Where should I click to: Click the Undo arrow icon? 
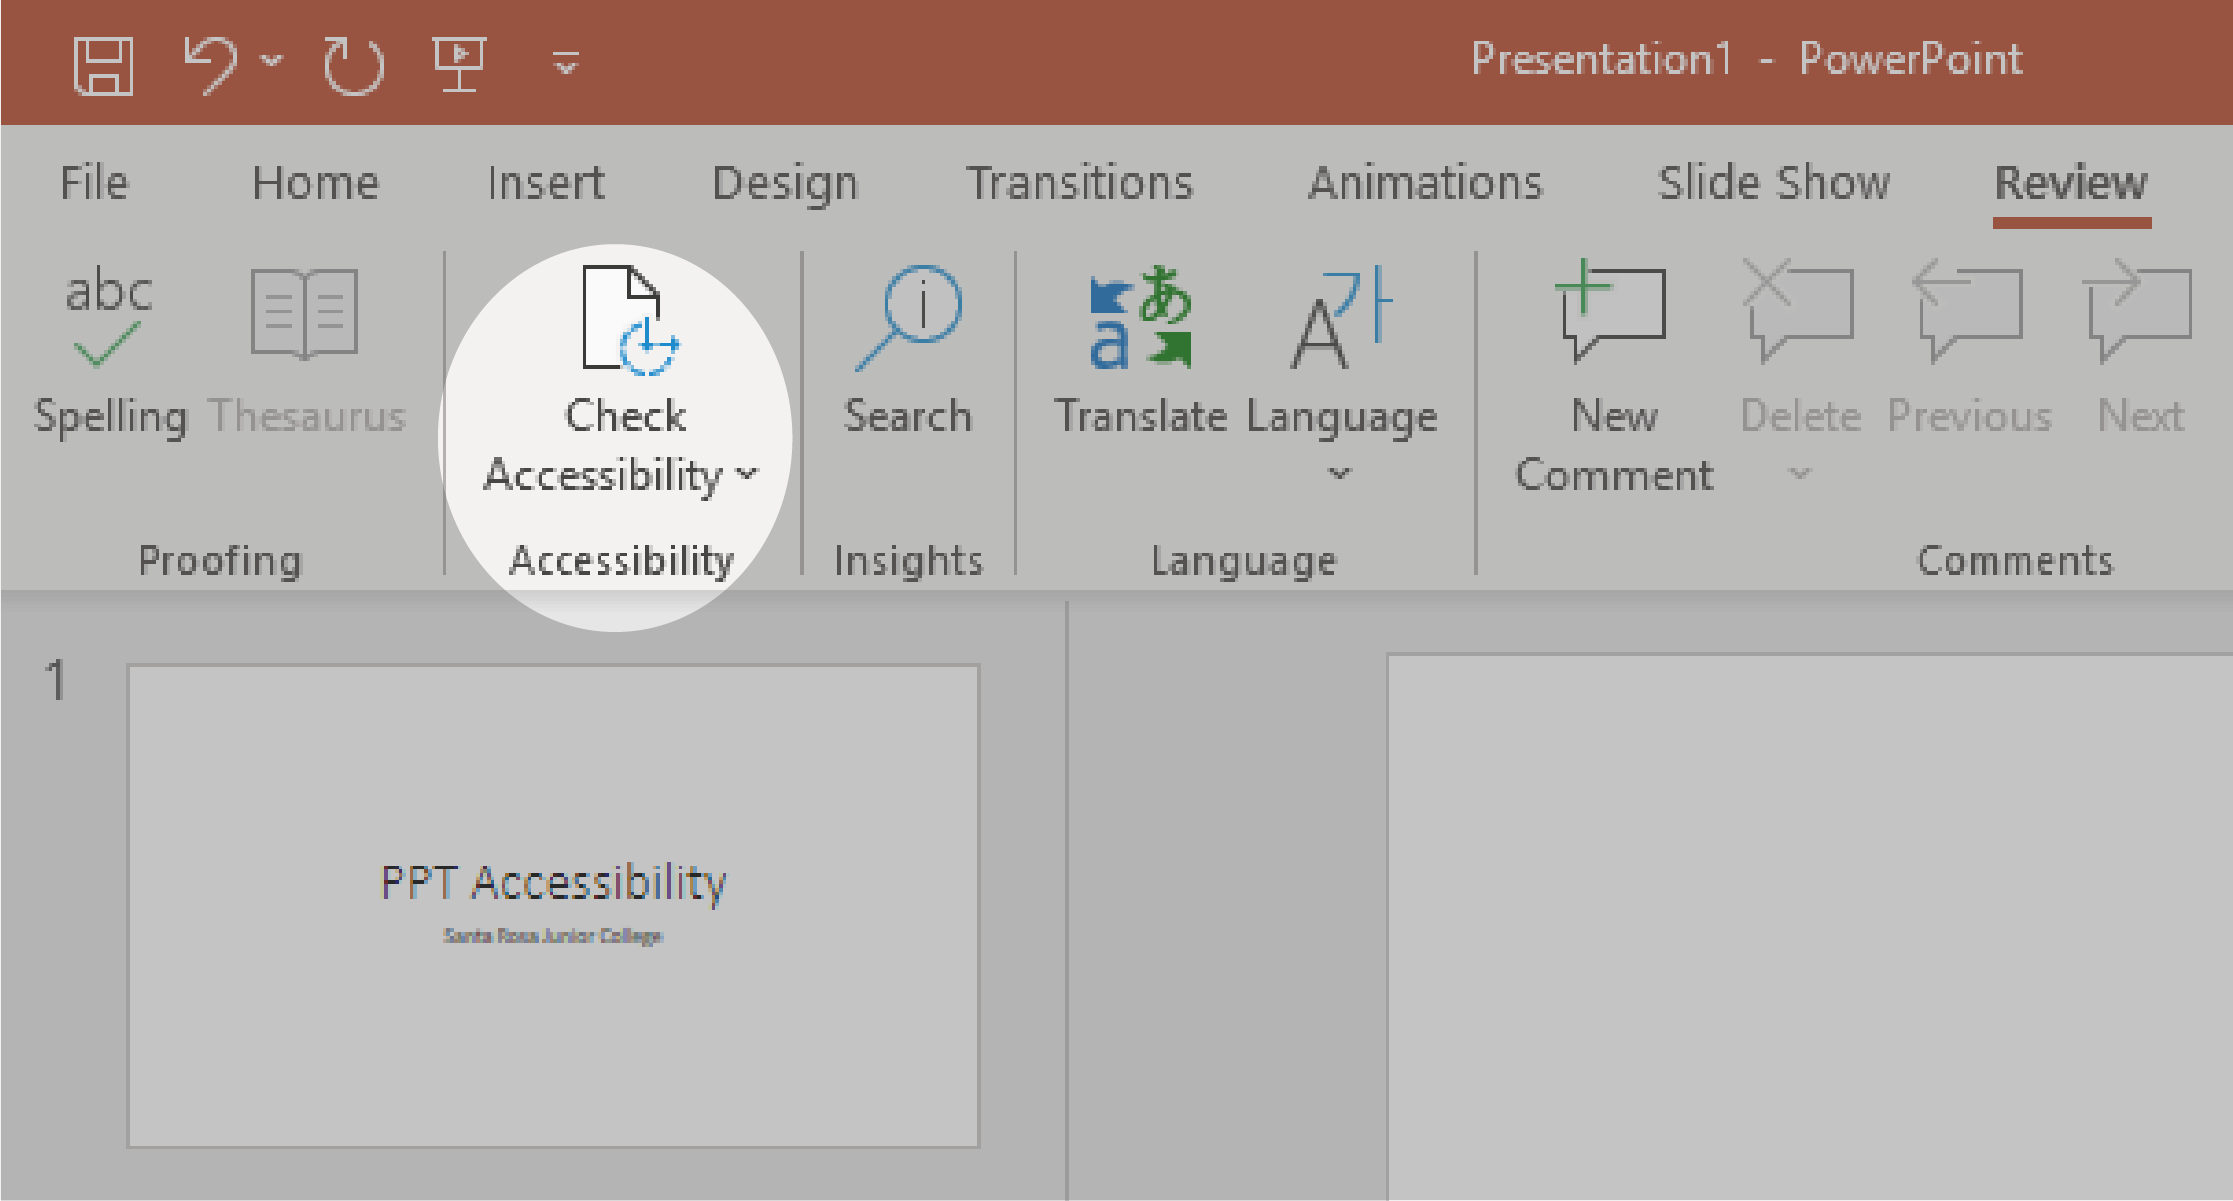click(x=210, y=64)
